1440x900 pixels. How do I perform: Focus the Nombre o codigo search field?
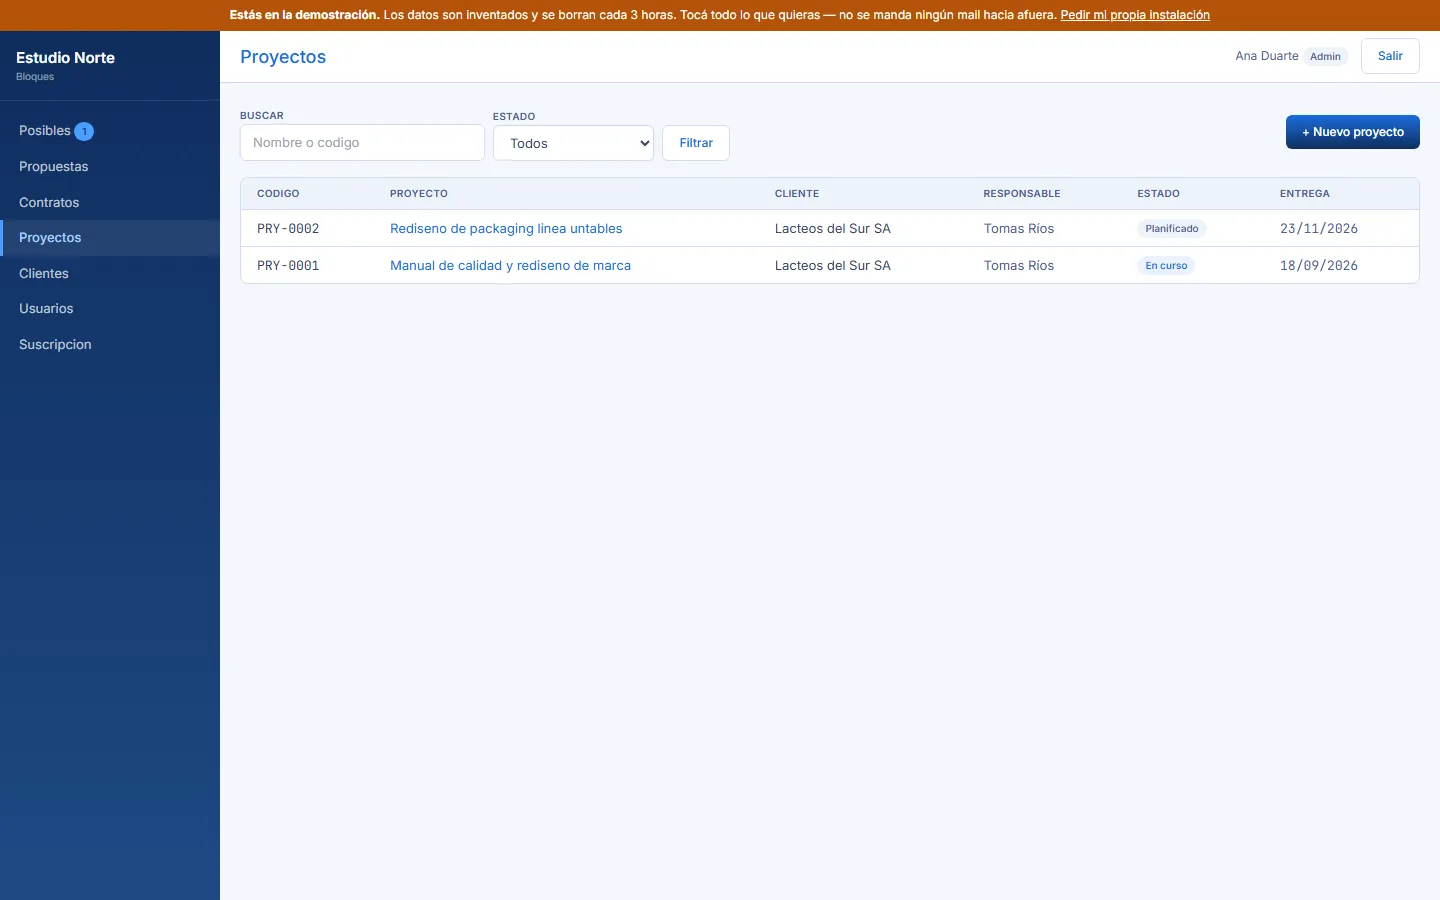point(362,143)
